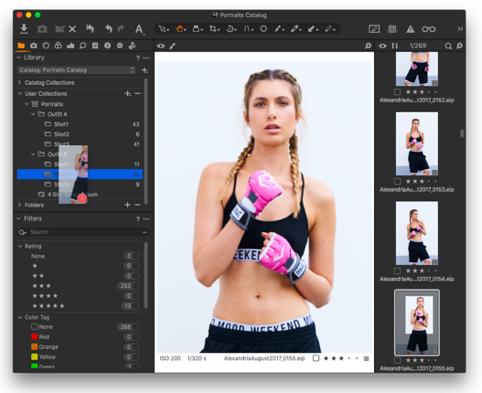
Task: Choose the Select pointer cursor tool
Action: (163, 29)
